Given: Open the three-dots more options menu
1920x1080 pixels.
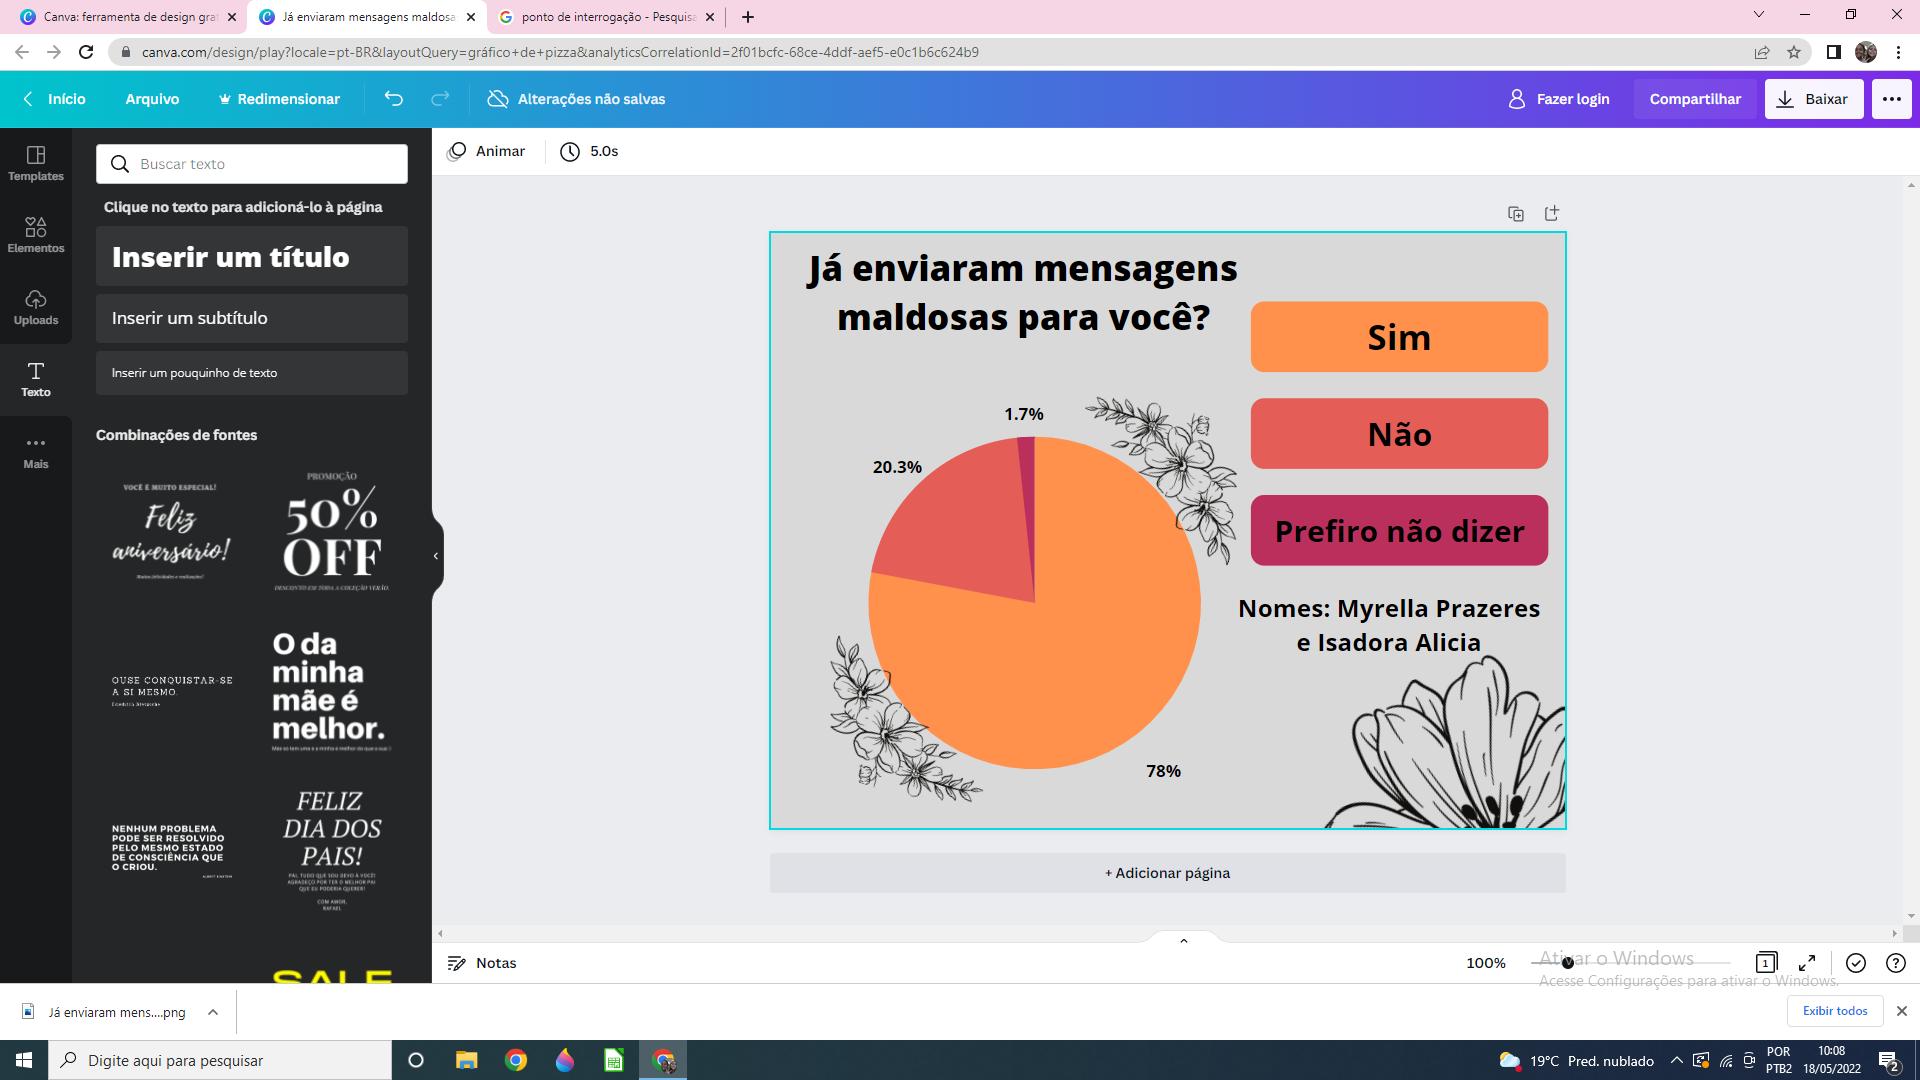Looking at the screenshot, I should click(x=1891, y=99).
